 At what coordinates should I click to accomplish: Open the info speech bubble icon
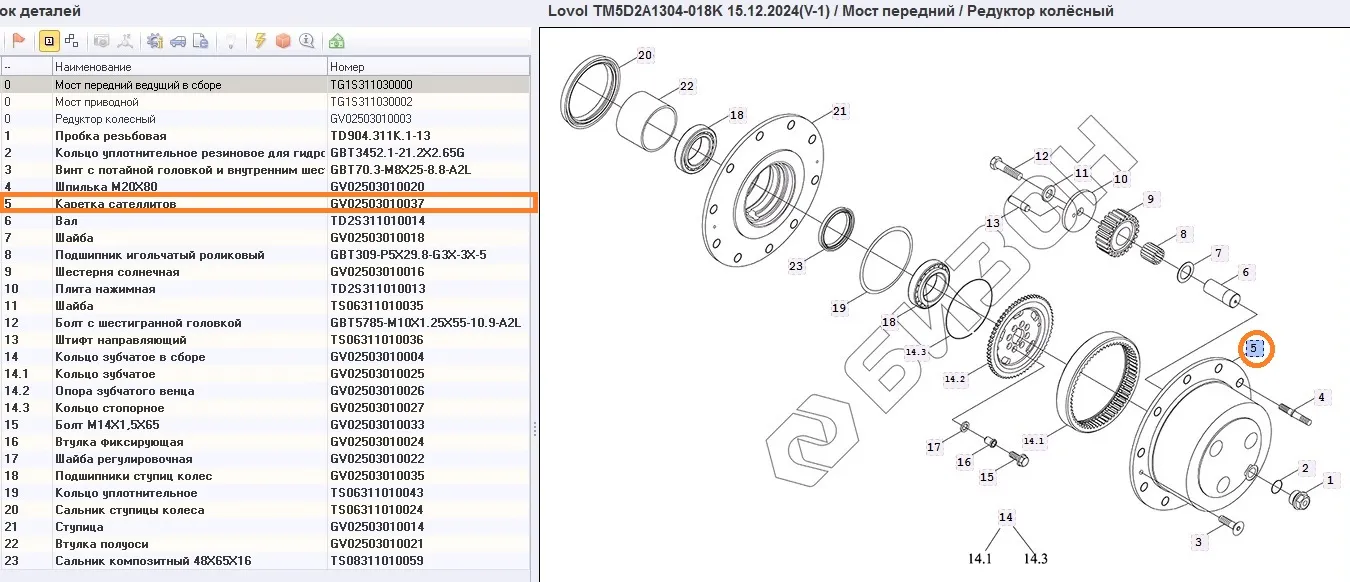coord(306,41)
